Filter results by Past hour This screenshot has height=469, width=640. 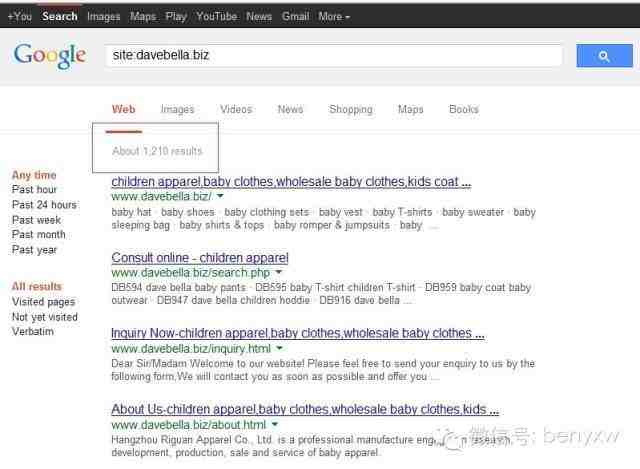tap(34, 190)
